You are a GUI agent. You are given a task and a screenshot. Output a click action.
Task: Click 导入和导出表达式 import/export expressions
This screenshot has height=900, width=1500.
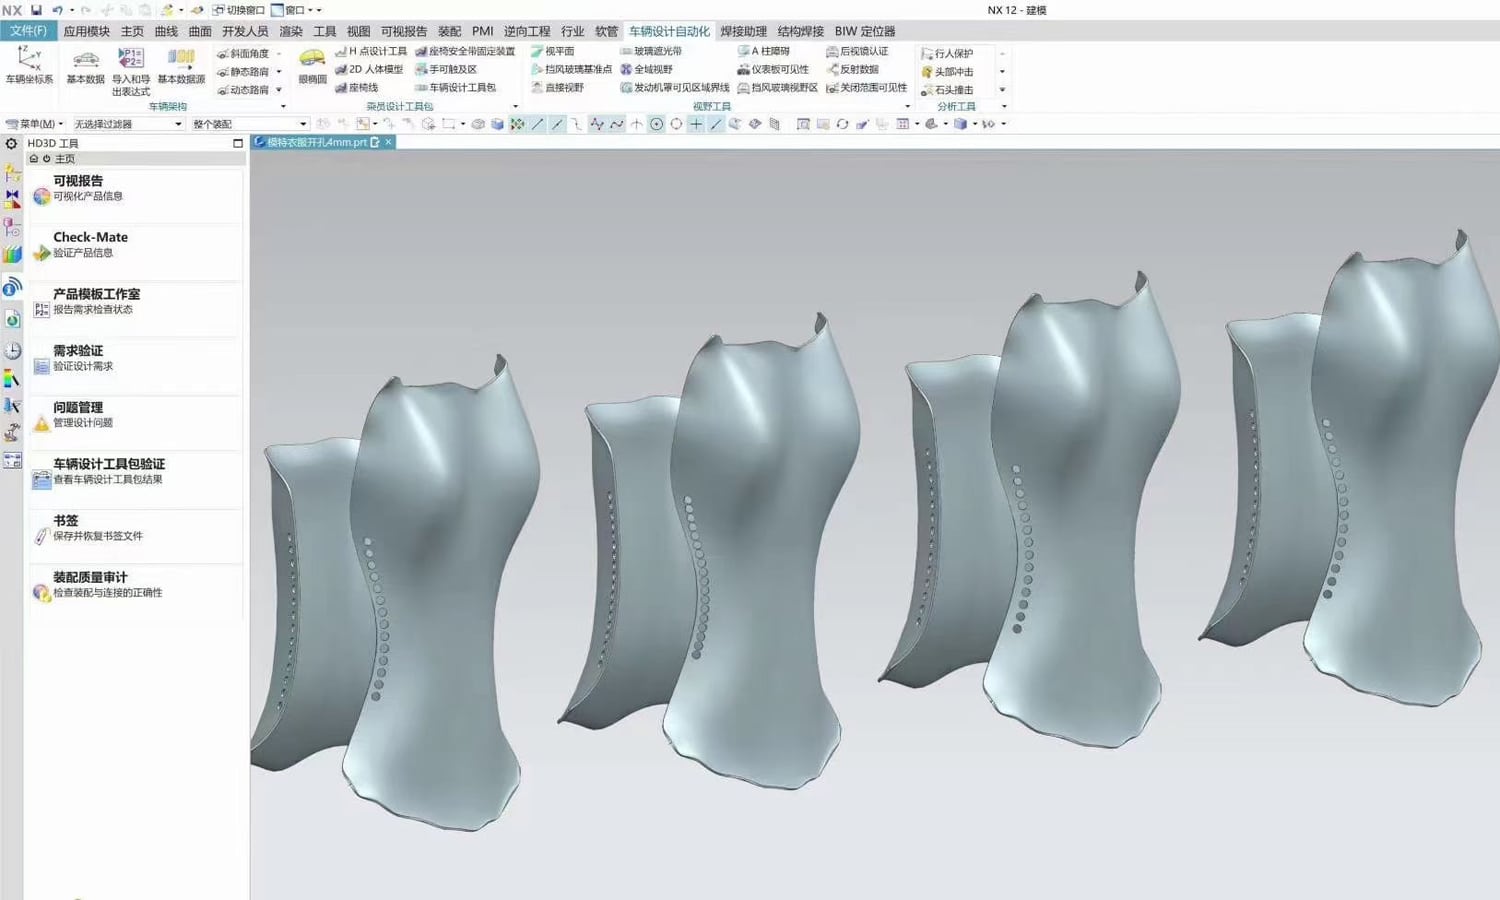[x=131, y=71]
